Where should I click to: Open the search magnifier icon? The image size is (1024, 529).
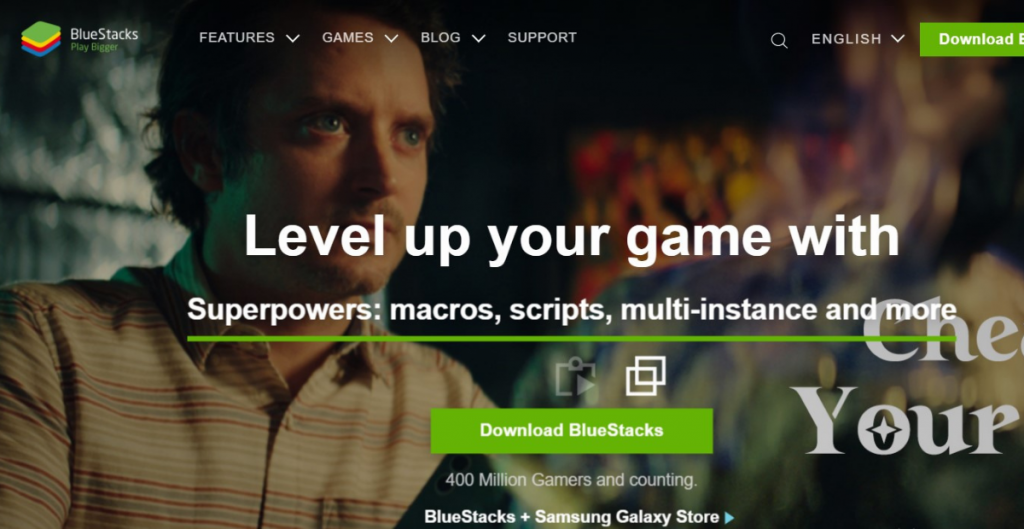point(778,40)
